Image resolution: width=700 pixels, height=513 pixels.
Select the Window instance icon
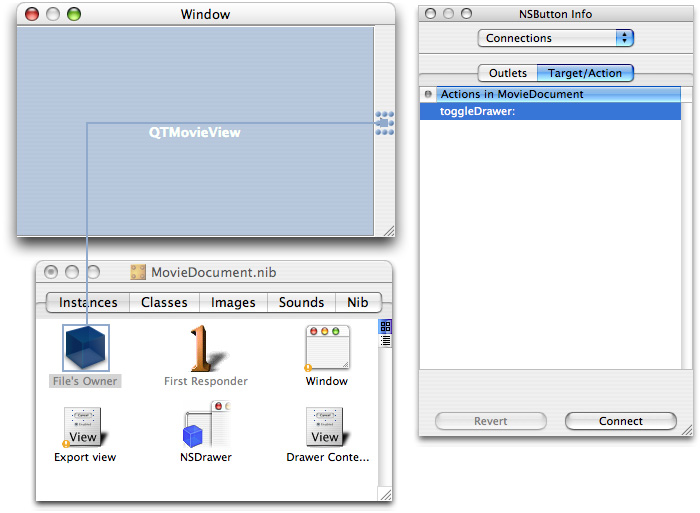click(327, 348)
